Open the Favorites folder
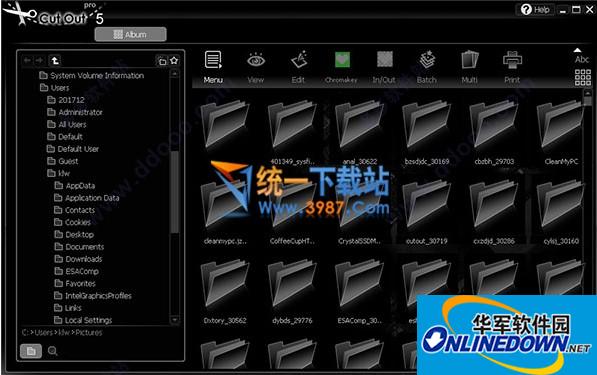597x375 pixels. click(75, 283)
